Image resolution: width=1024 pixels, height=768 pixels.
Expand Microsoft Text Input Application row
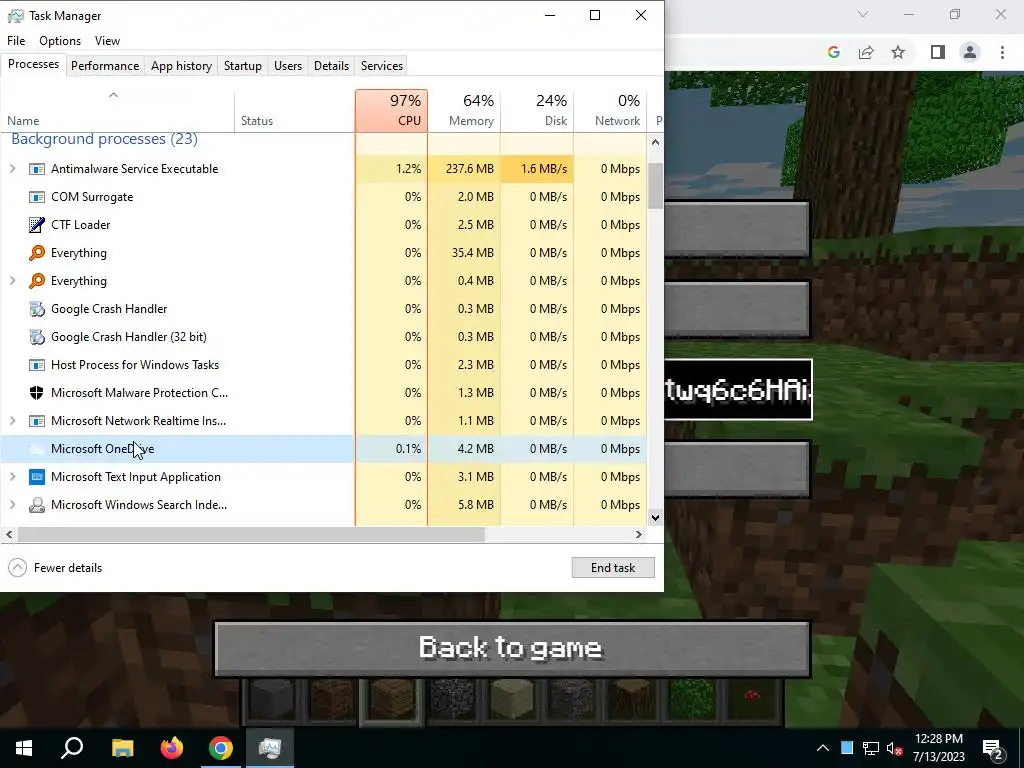tap(12, 477)
